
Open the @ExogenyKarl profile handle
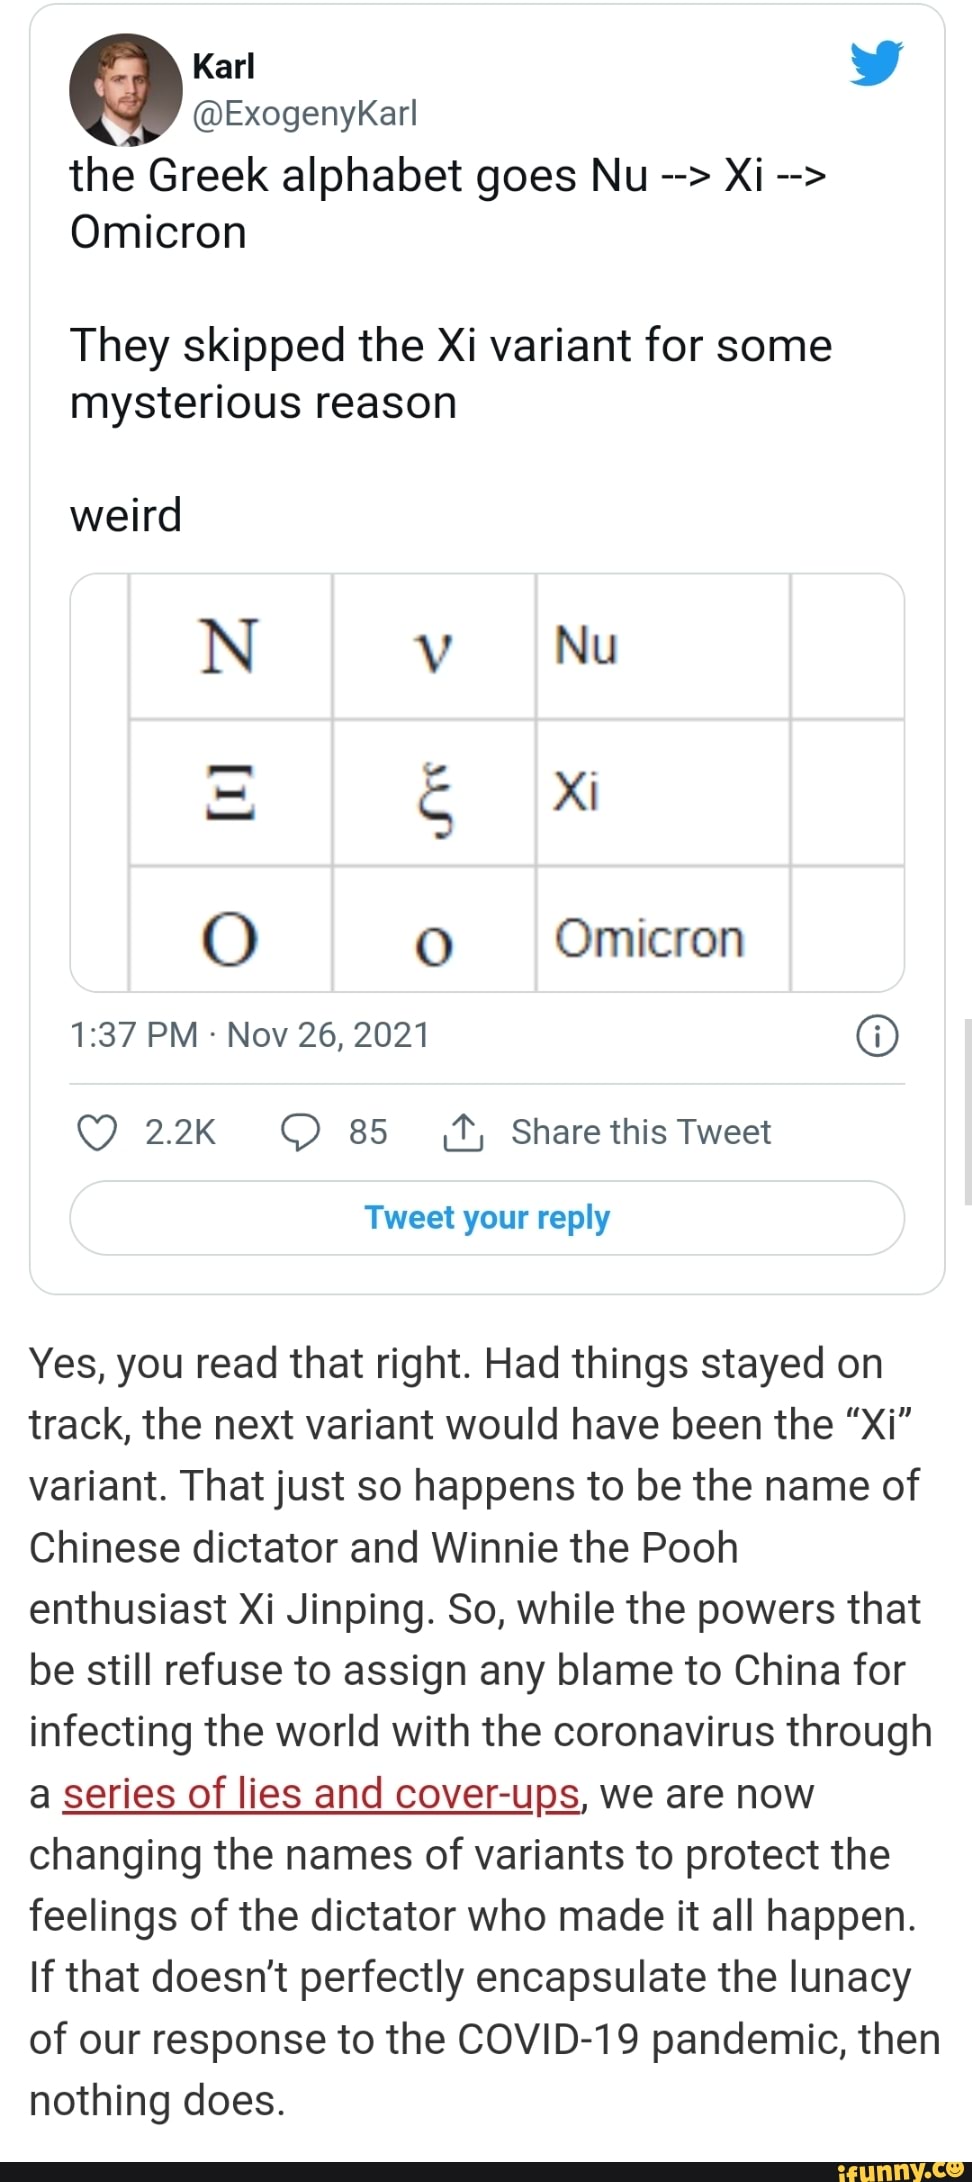coord(305,113)
